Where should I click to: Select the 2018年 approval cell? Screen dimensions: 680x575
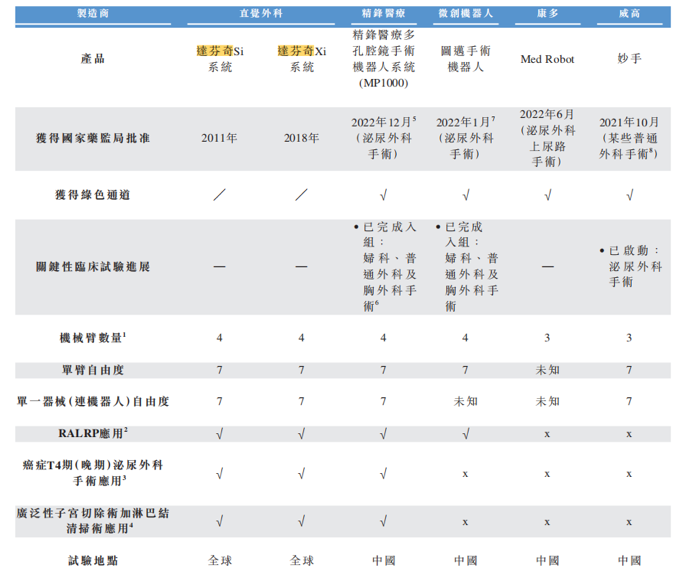point(301,138)
